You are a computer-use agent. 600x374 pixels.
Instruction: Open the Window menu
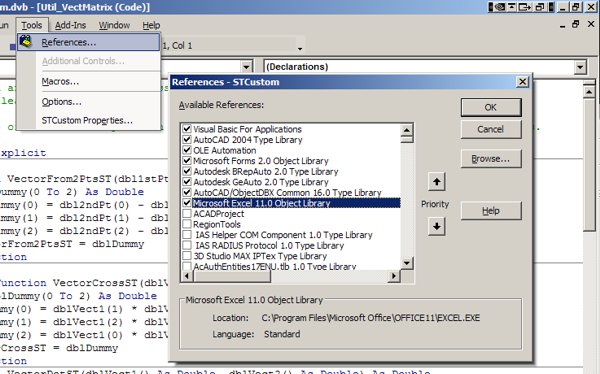tap(114, 25)
